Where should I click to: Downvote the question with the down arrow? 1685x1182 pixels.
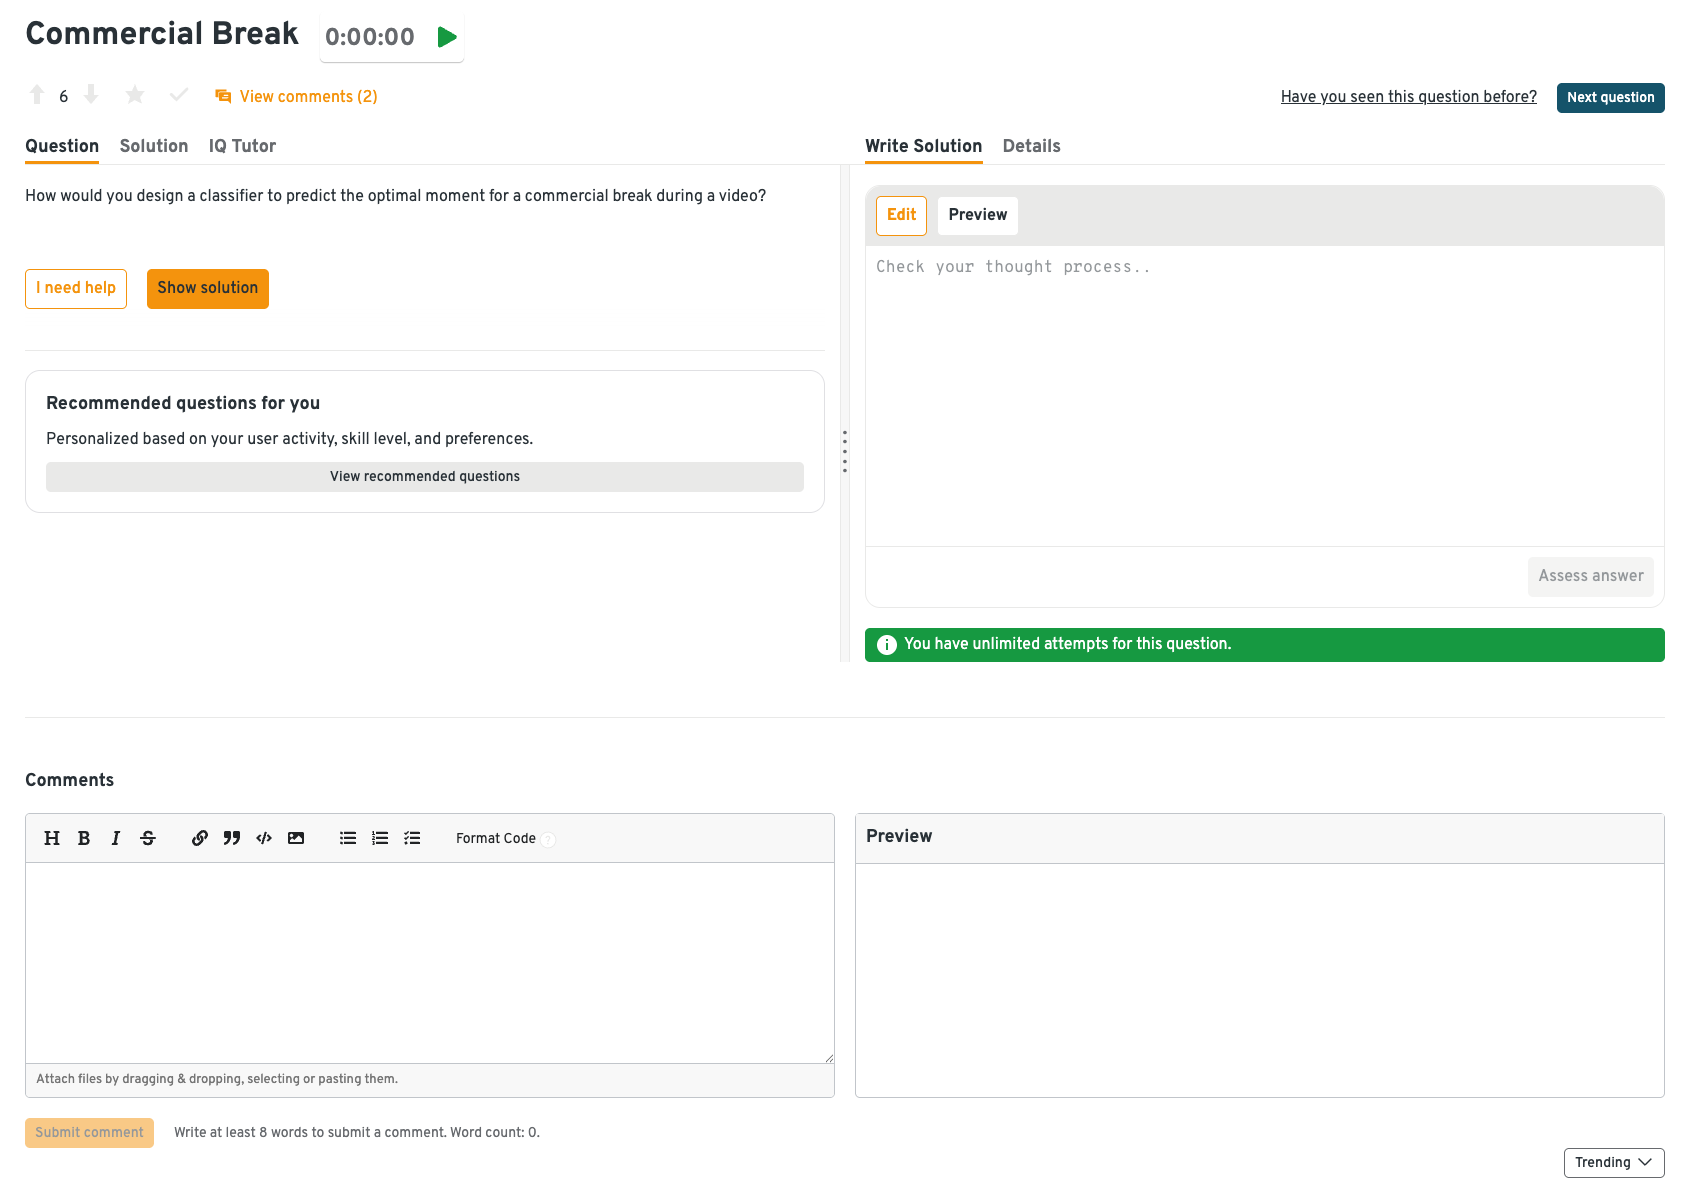[x=91, y=95]
